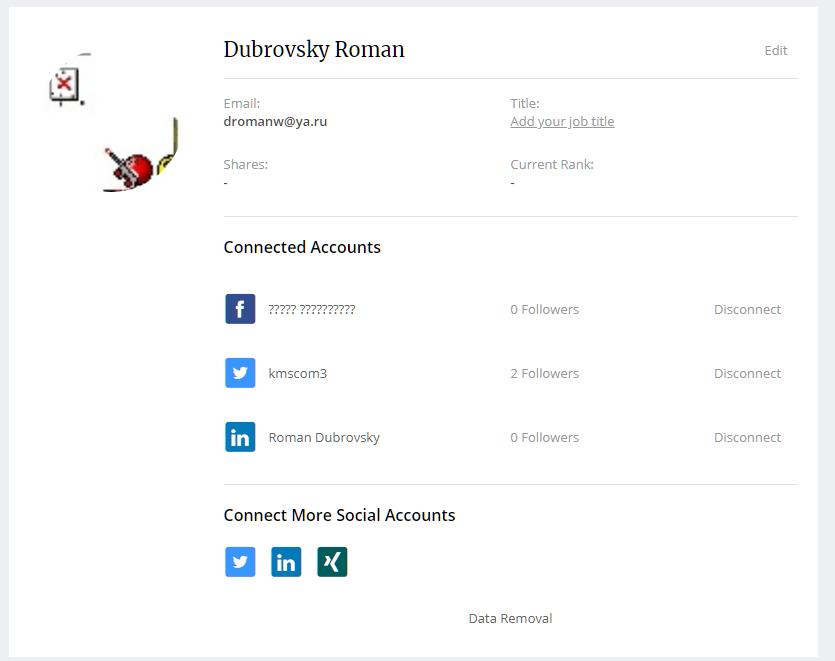Click the Dubrovsky Roman profile heading

click(314, 50)
